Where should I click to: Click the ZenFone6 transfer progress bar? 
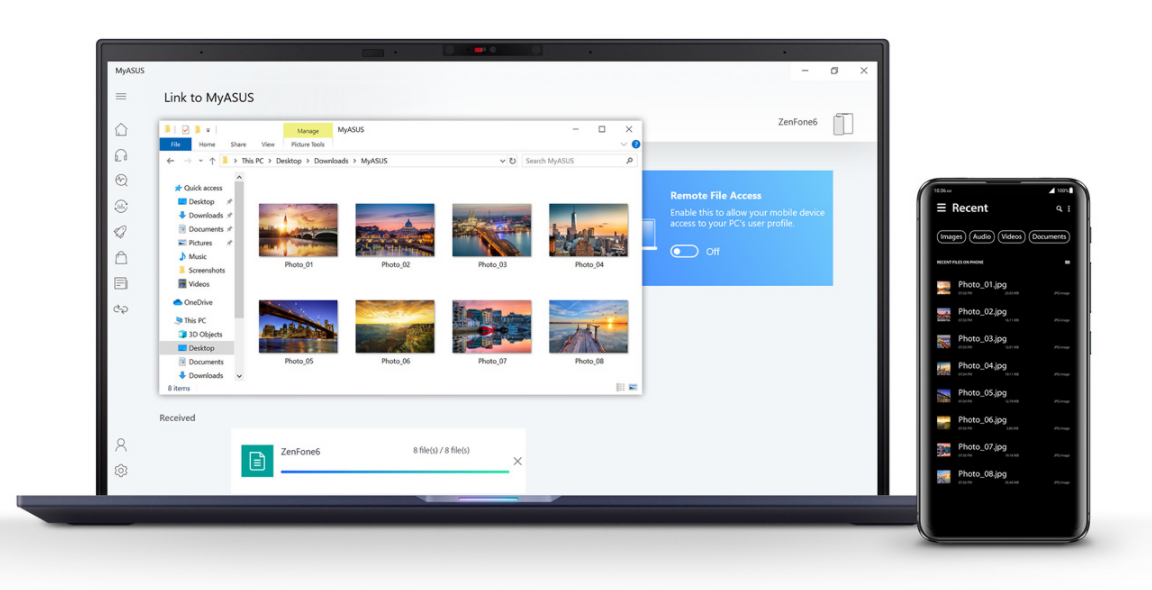395,472
